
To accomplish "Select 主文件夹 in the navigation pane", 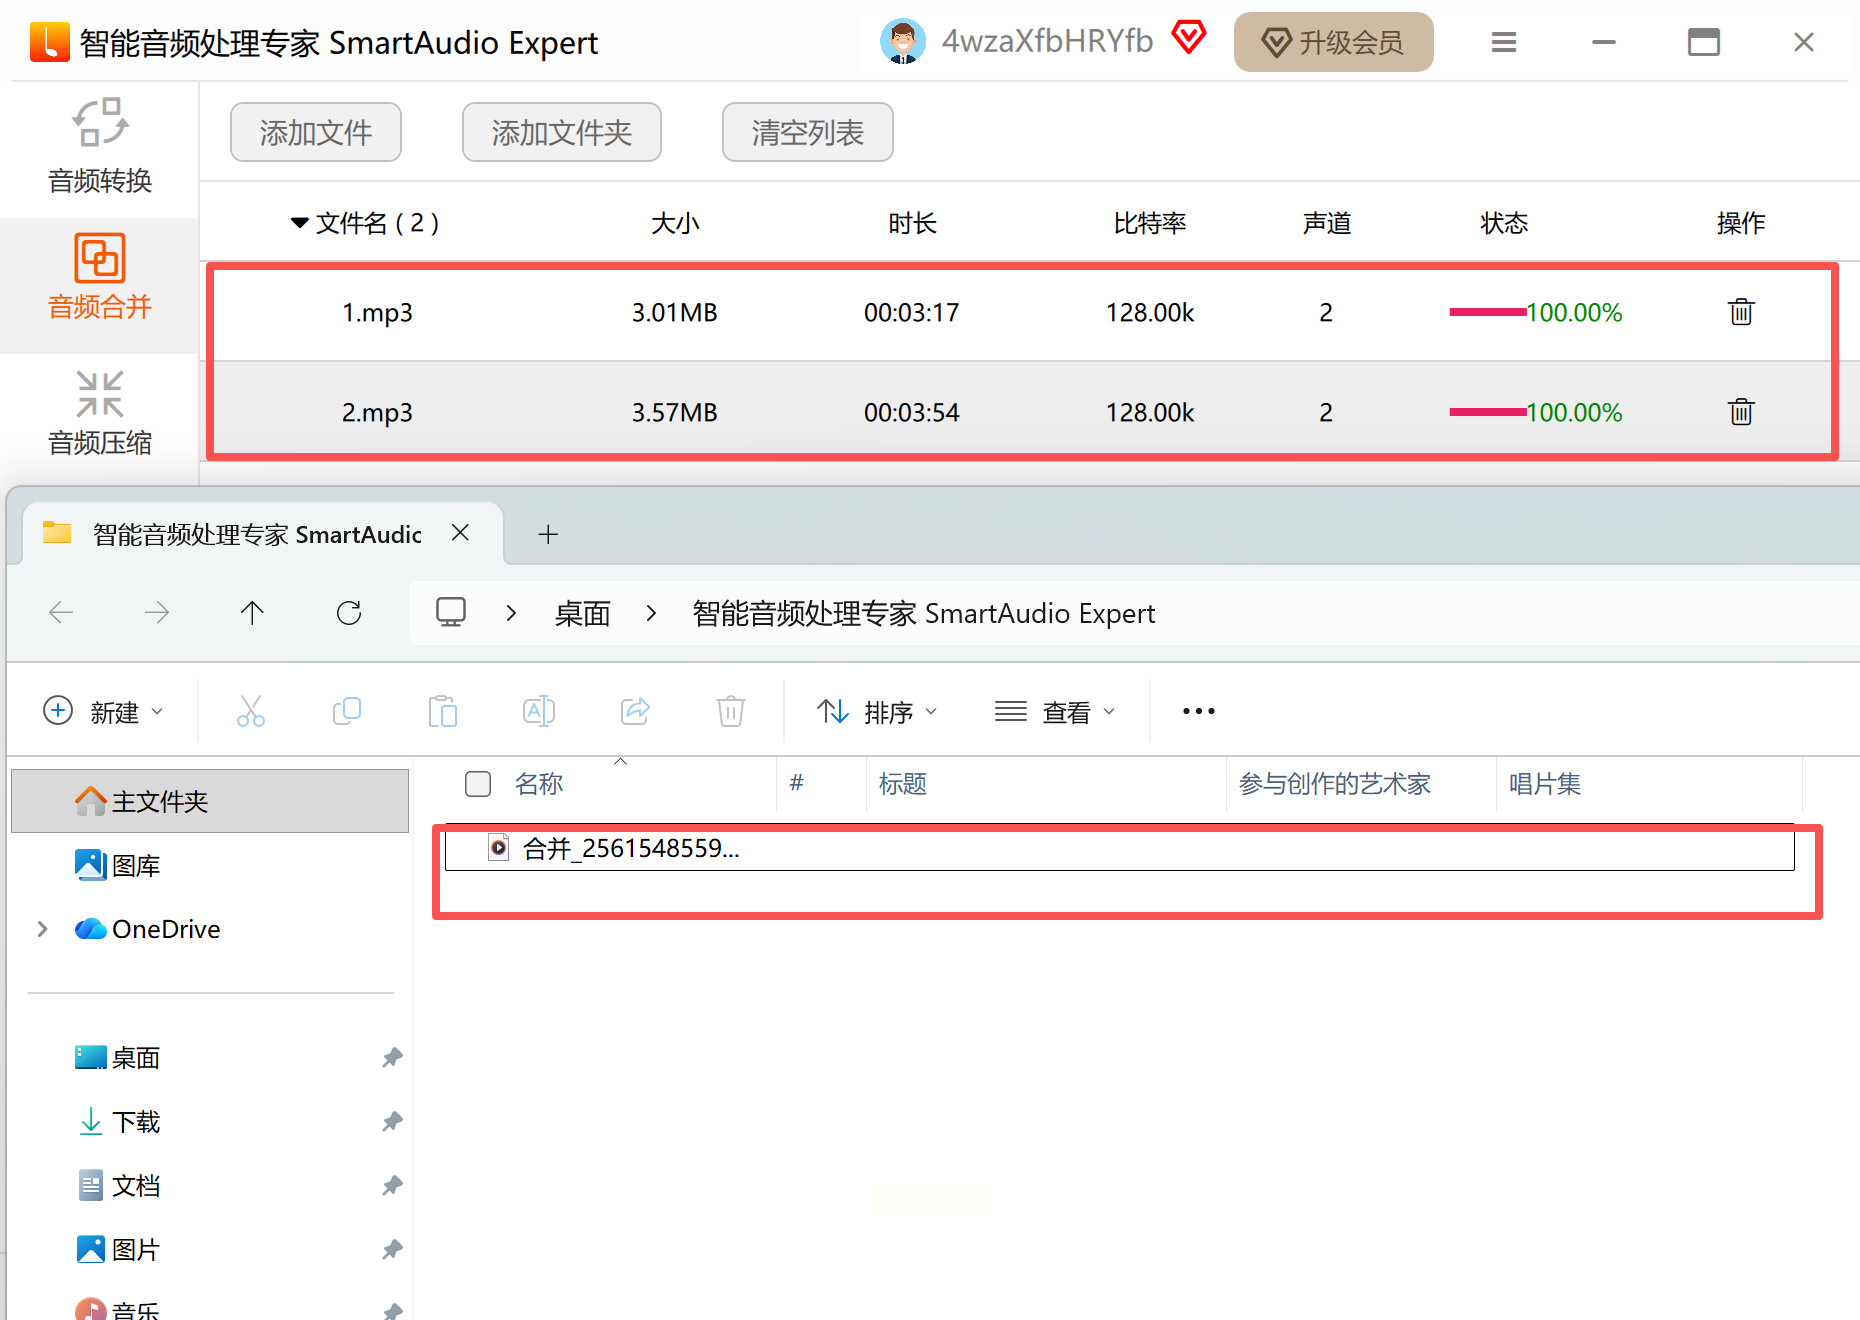I will click(x=160, y=801).
